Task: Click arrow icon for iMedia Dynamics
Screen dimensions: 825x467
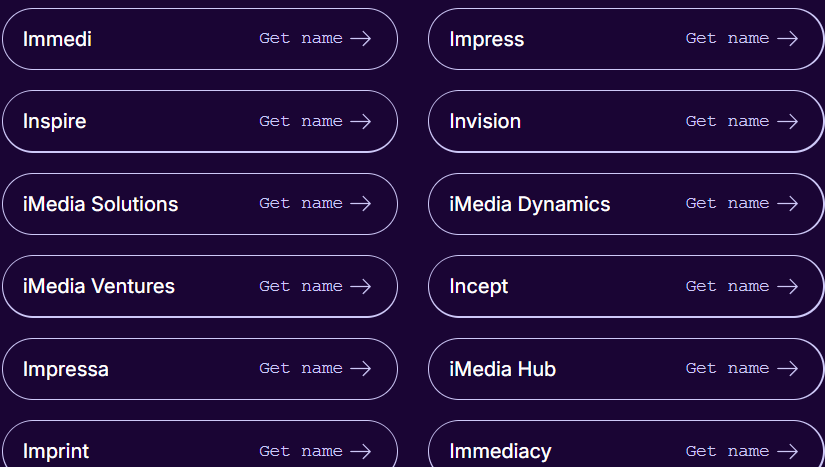Action: (x=788, y=204)
